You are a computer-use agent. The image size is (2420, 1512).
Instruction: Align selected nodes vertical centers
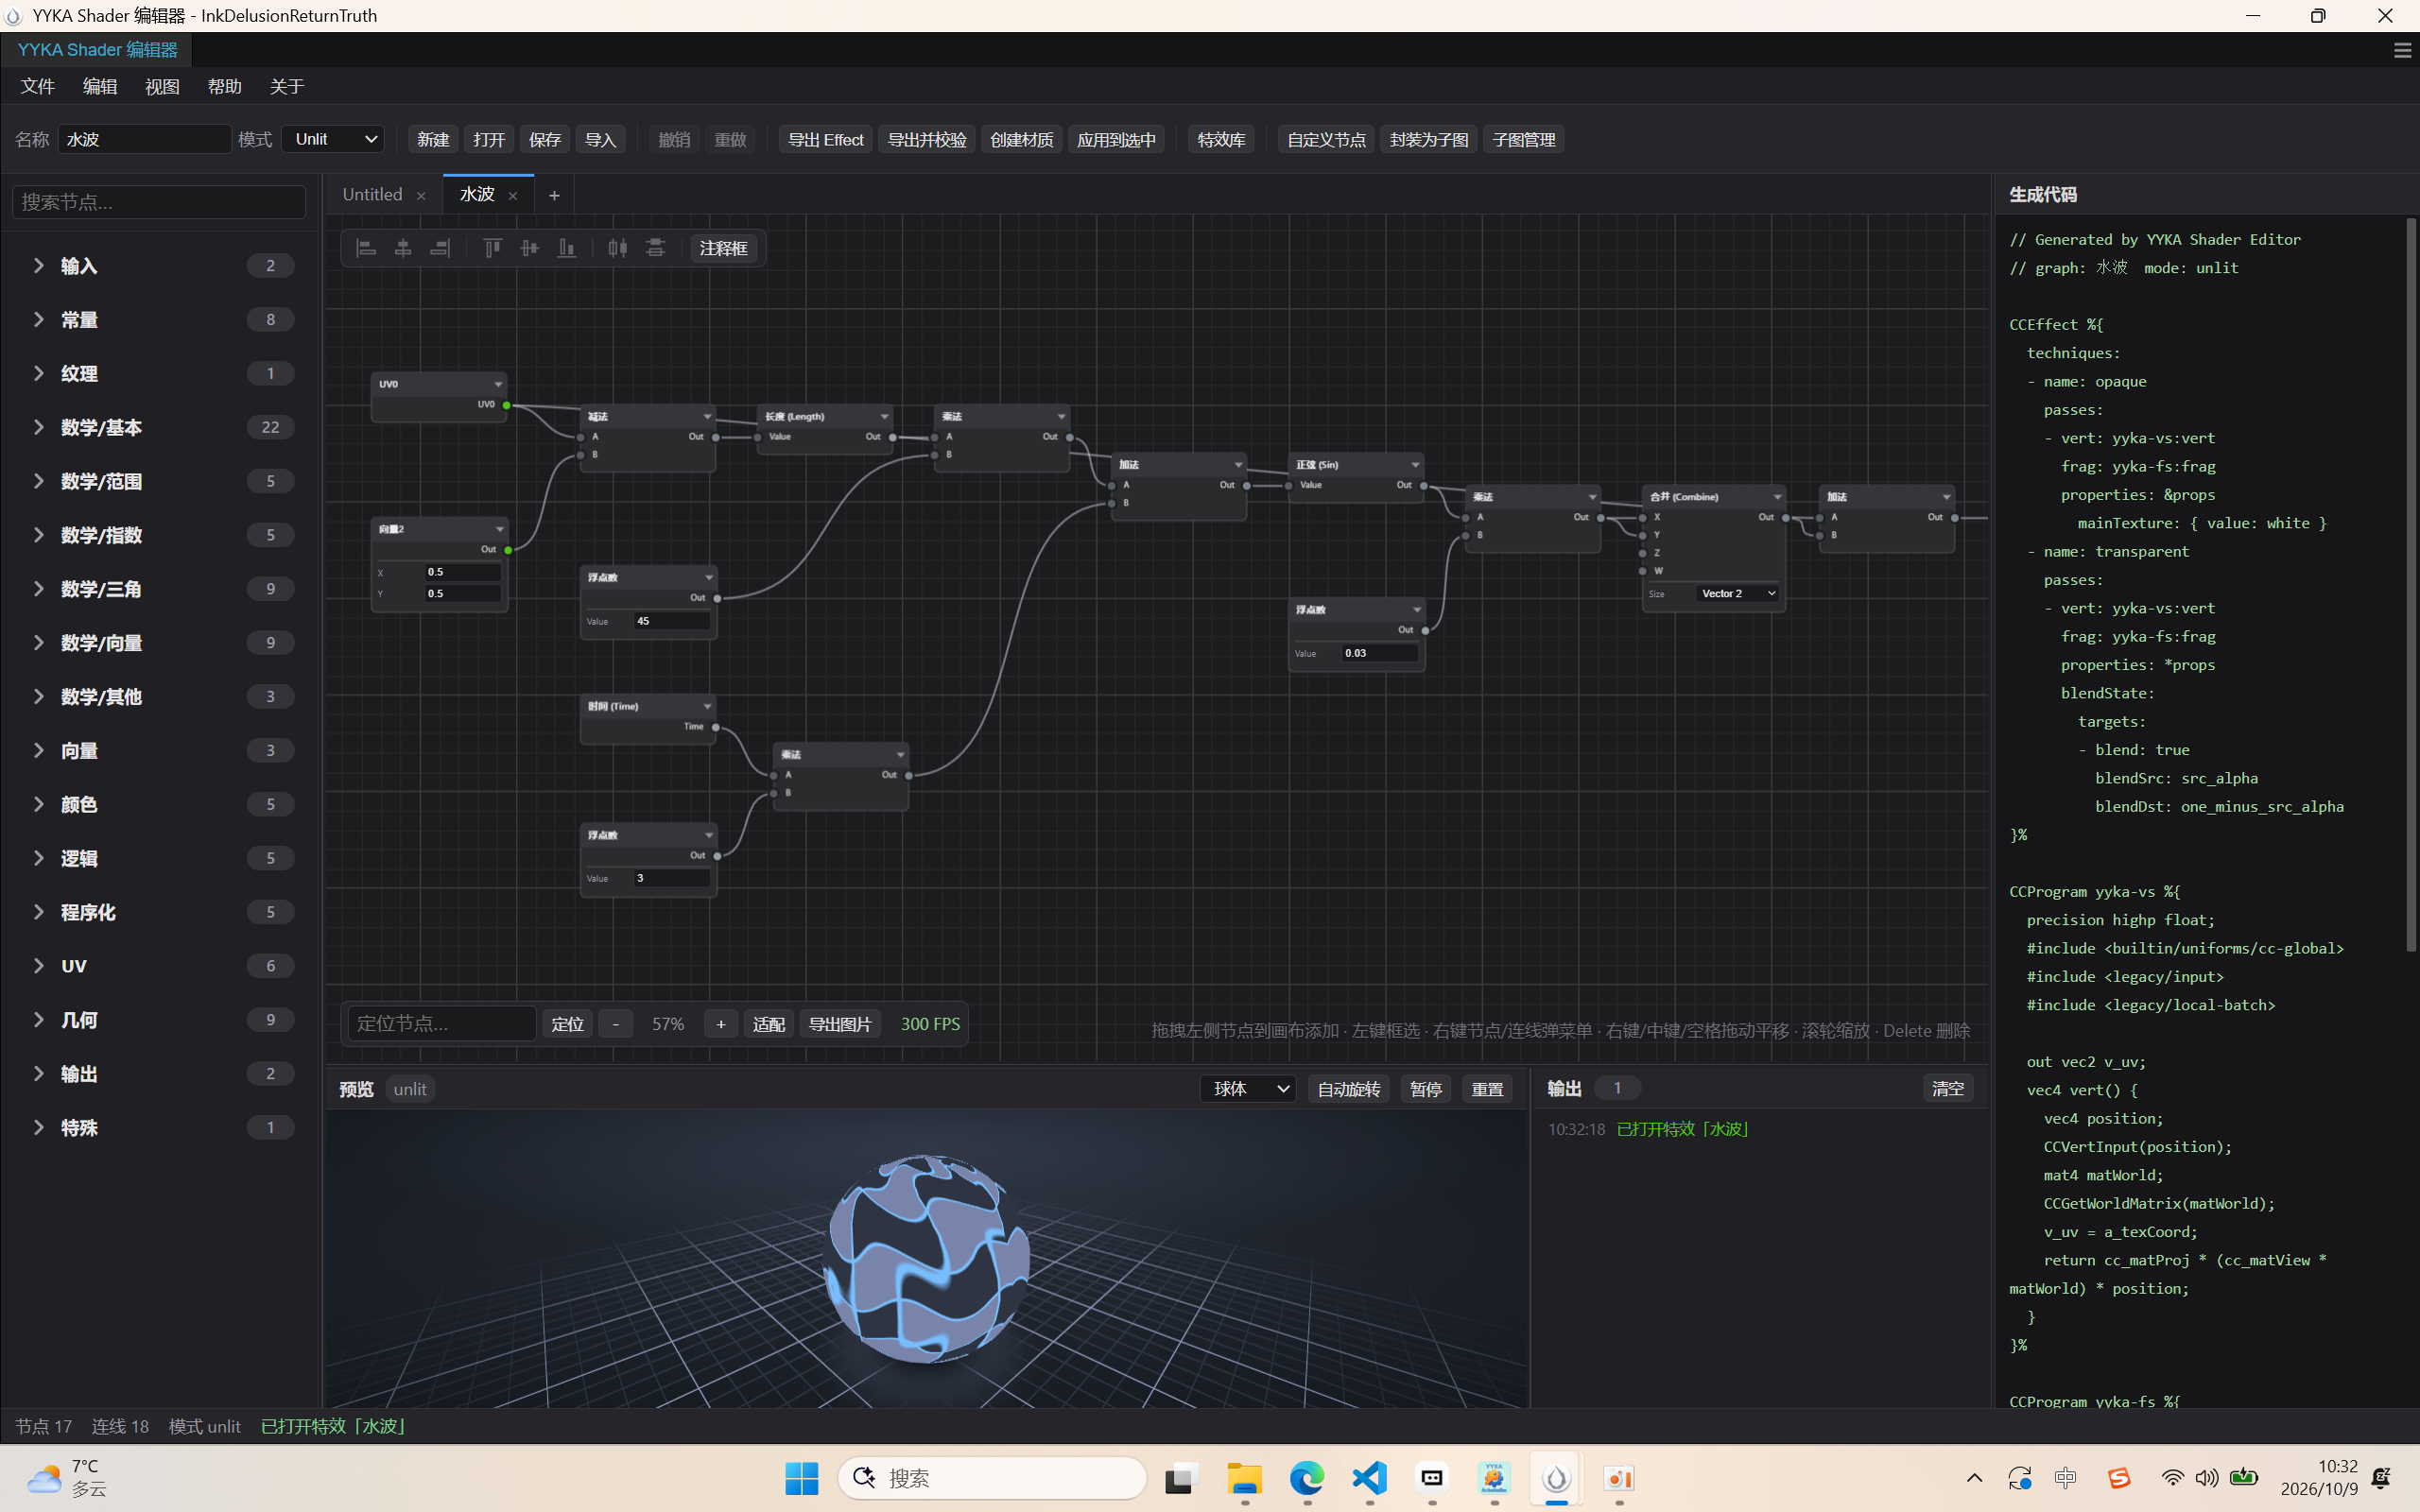(529, 248)
